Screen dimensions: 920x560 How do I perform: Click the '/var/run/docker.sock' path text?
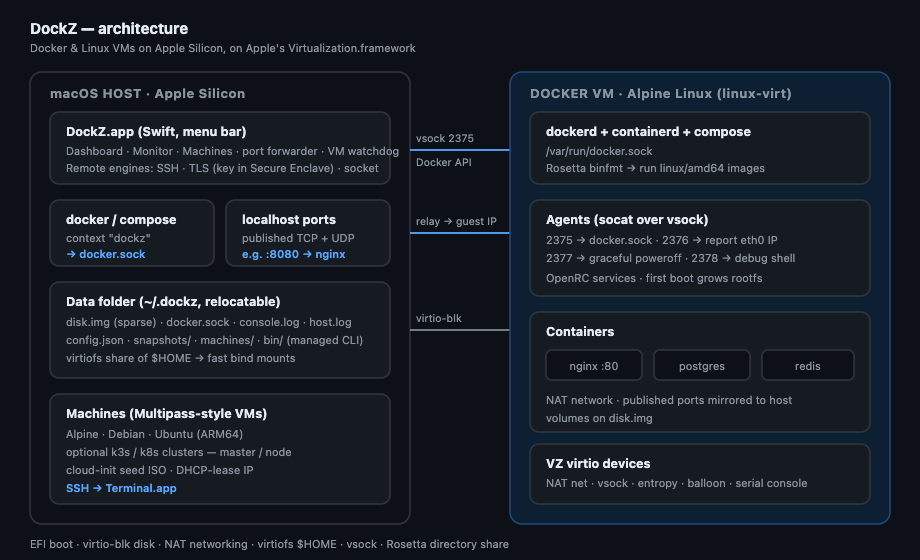coord(599,151)
